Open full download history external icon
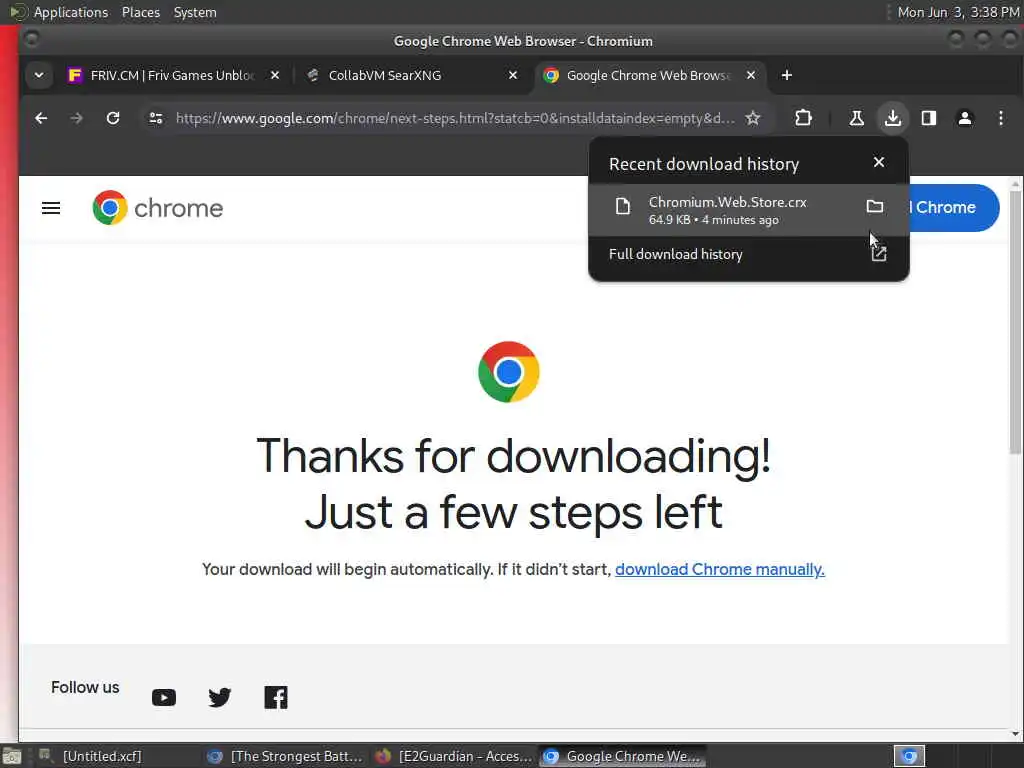This screenshot has height=768, width=1024. [879, 253]
